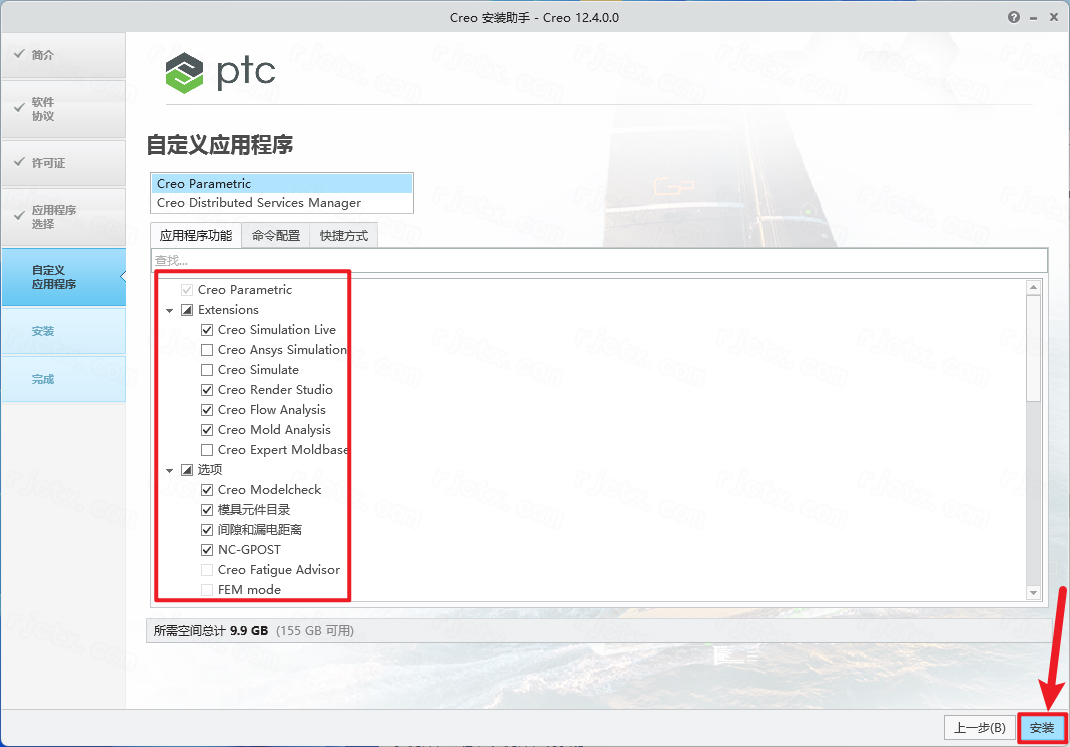Uncheck the 模具元件目录 checkbox
The width and height of the screenshot is (1070, 747).
[x=207, y=510]
